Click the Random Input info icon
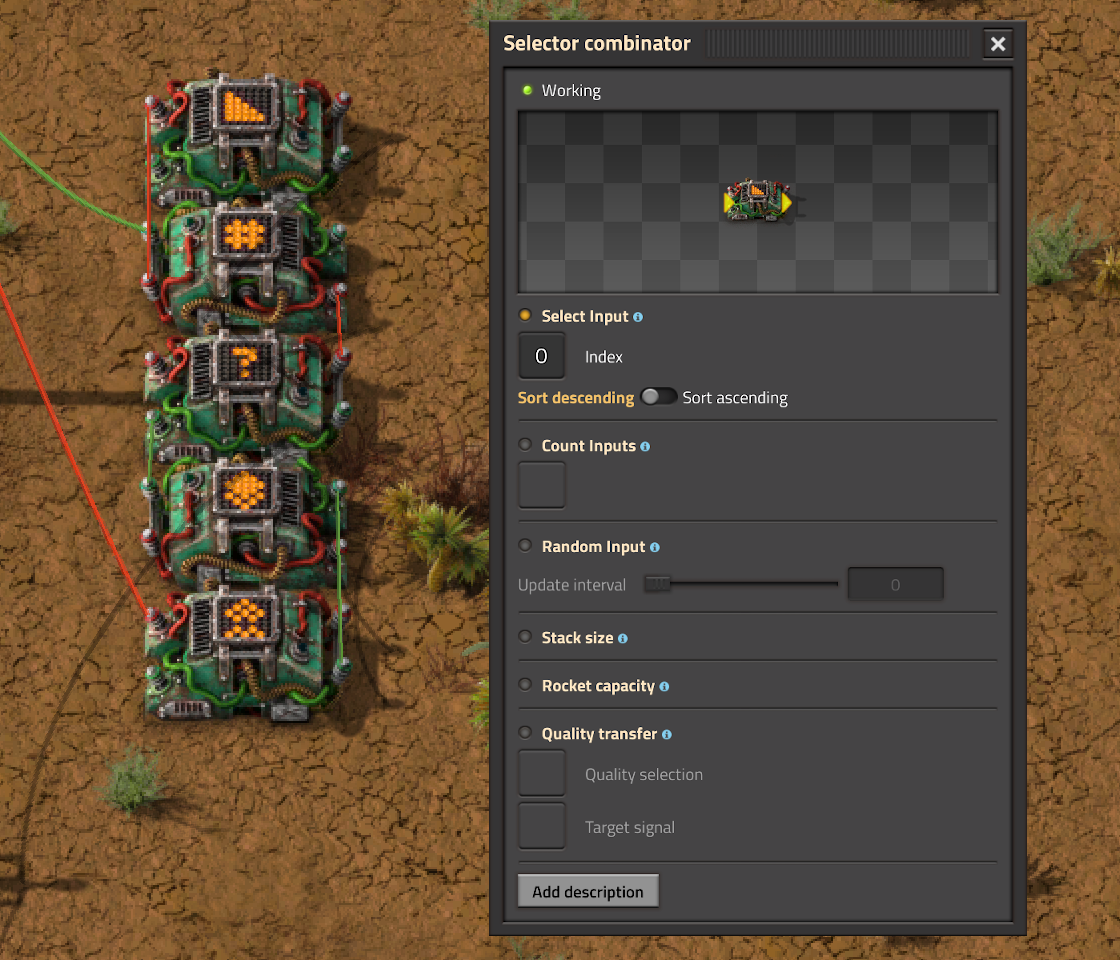The height and width of the screenshot is (960, 1120). pyautogui.click(x=654, y=547)
